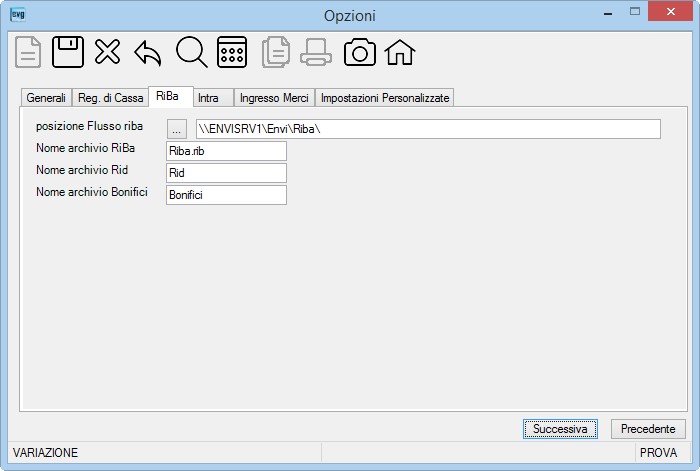Save with the floppy disk icon
The width and height of the screenshot is (700, 471).
68,52
